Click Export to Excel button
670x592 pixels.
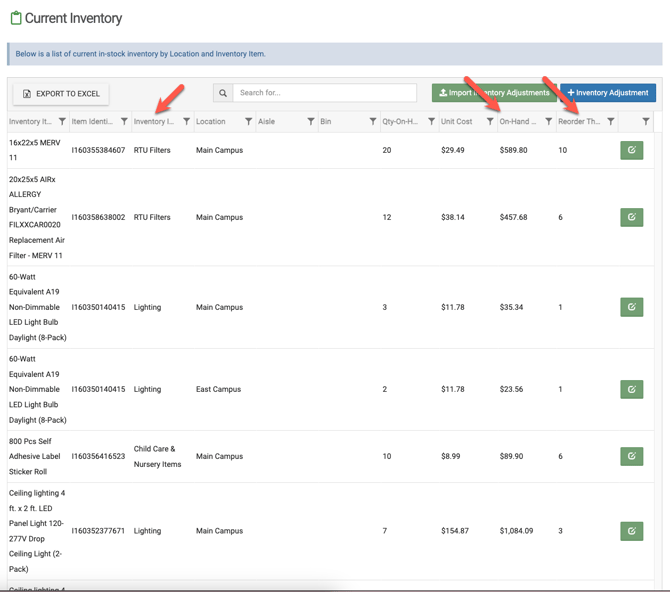pos(61,94)
